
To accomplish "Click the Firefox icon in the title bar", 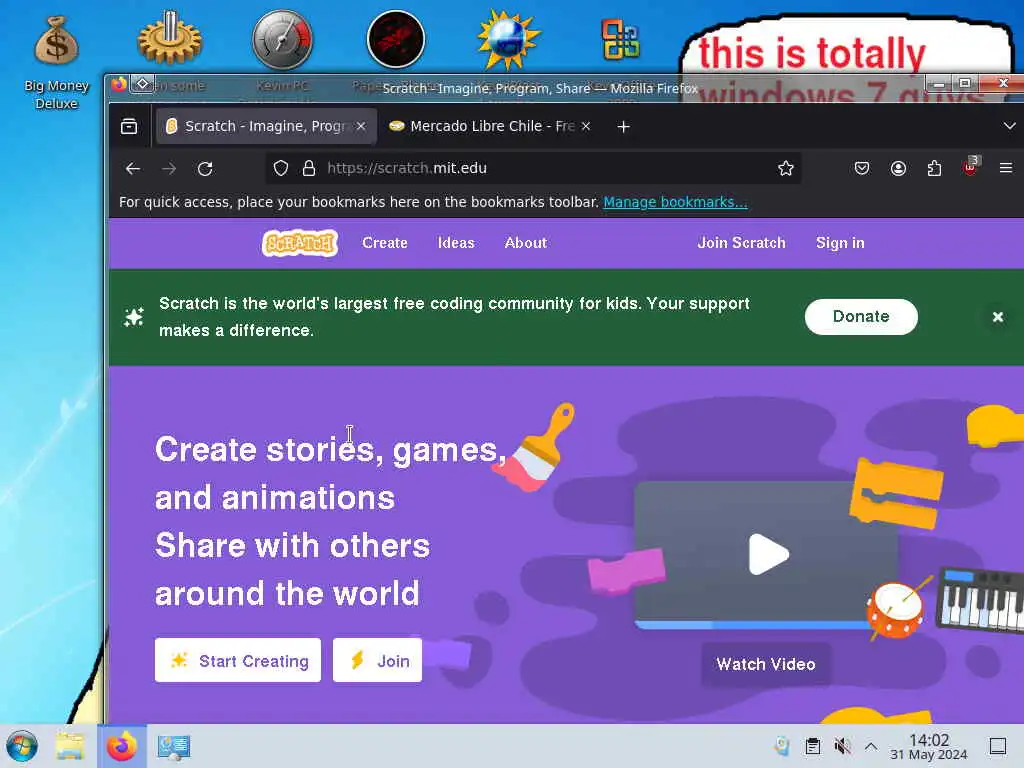I will click(119, 84).
